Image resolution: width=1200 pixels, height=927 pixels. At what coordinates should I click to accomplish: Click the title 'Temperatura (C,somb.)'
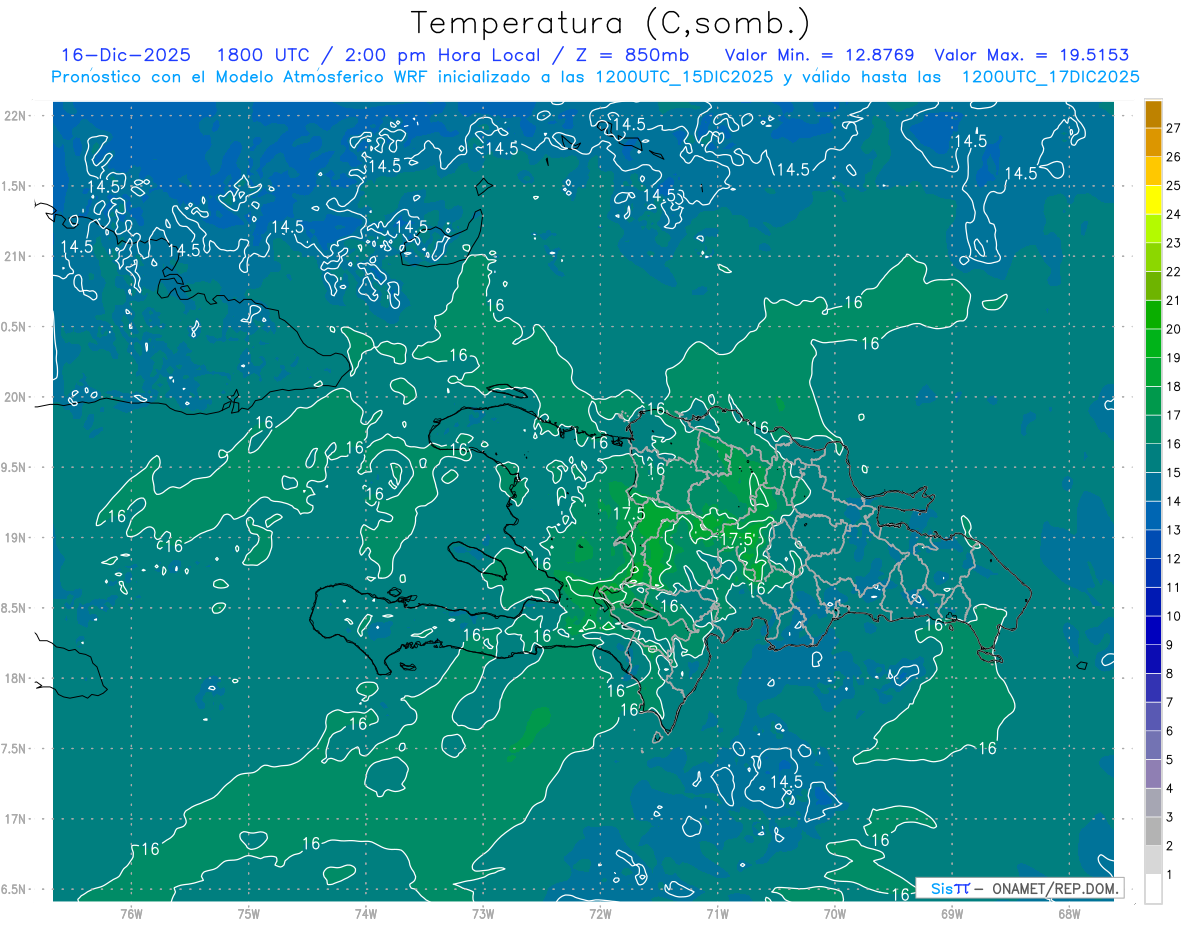point(611,23)
